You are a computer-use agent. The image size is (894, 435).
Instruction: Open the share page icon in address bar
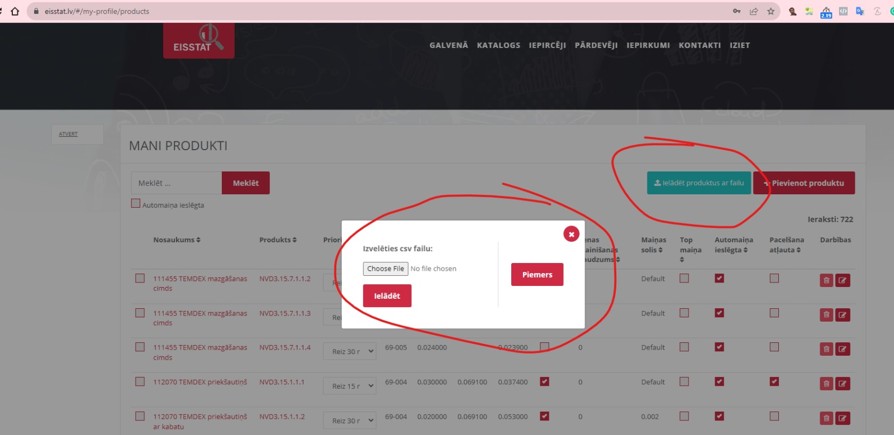point(754,11)
